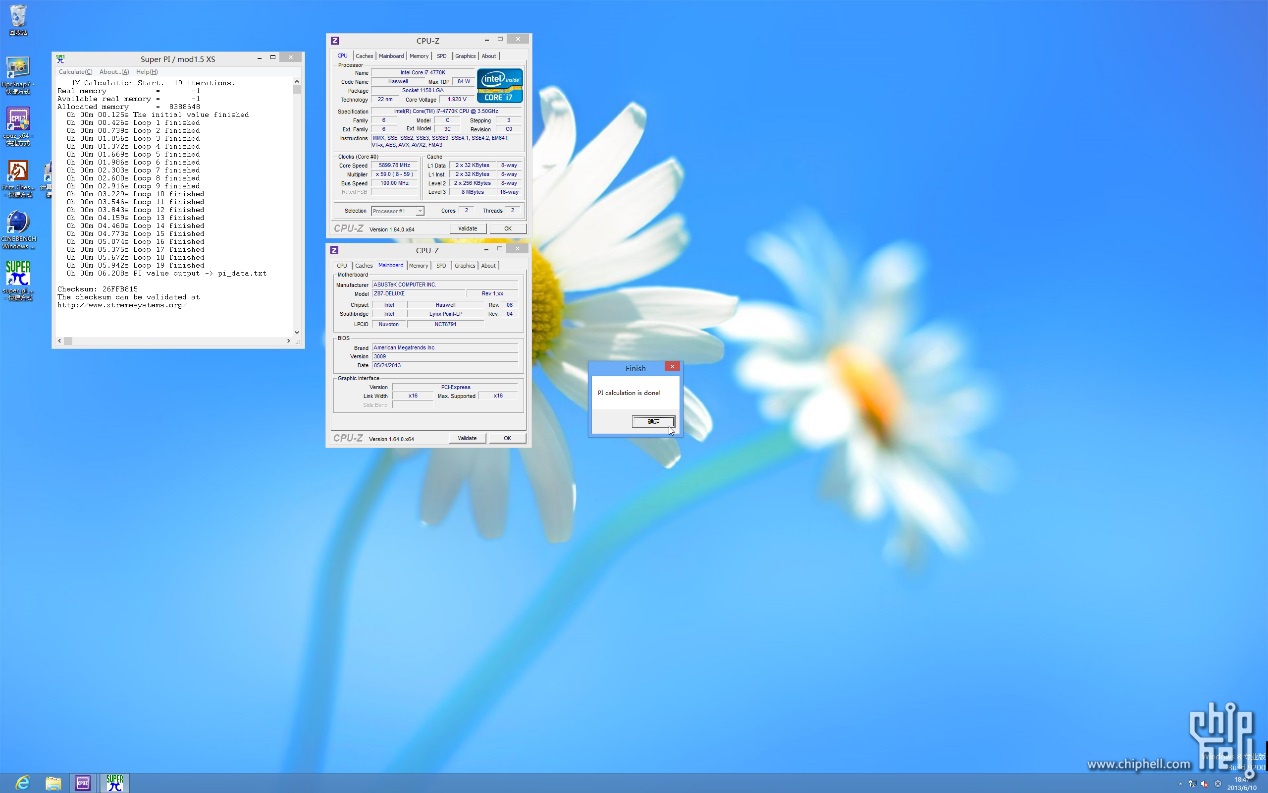Launch the Super PI desktop shortcut
Image resolution: width=1268 pixels, height=793 pixels.
coord(18,279)
